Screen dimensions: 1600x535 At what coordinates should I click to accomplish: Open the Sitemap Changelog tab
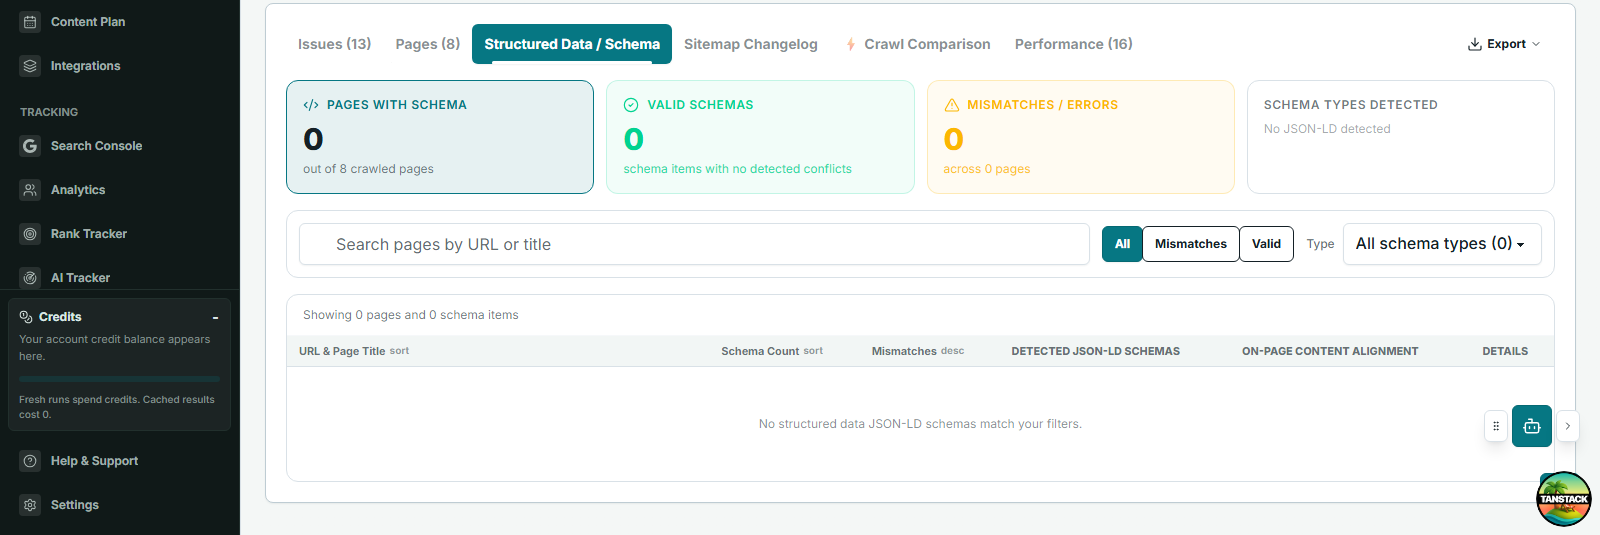coord(751,44)
